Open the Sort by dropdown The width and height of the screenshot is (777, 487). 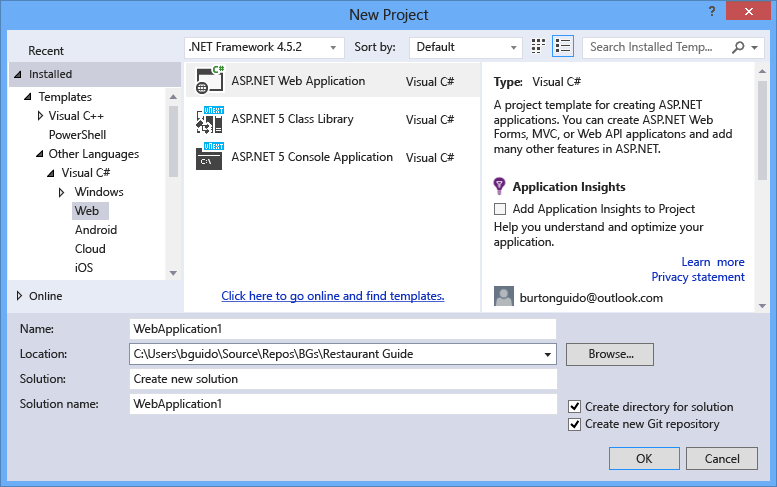pyautogui.click(x=464, y=47)
